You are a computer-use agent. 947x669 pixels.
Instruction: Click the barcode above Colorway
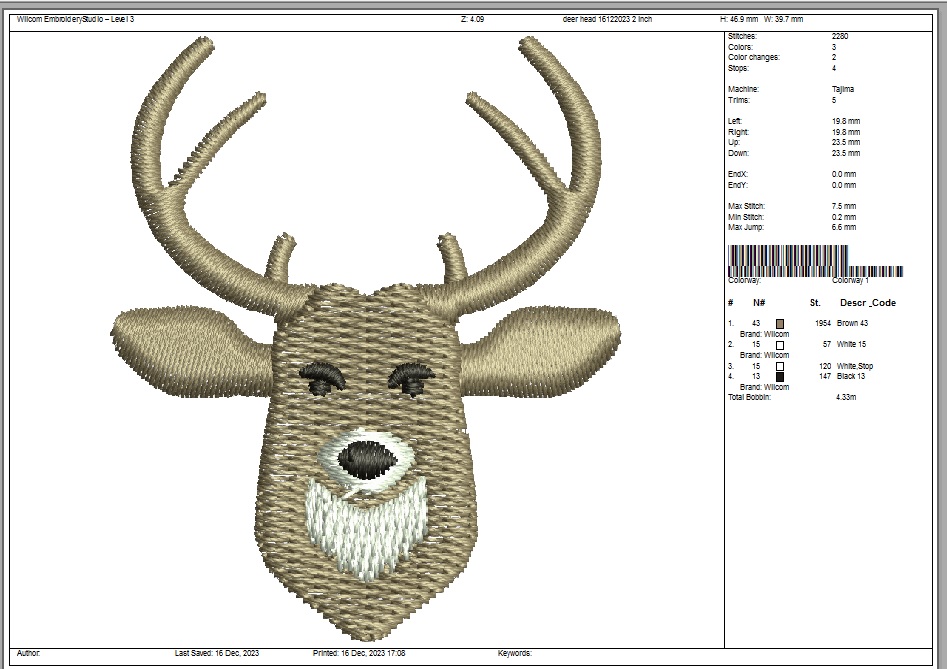point(788,258)
